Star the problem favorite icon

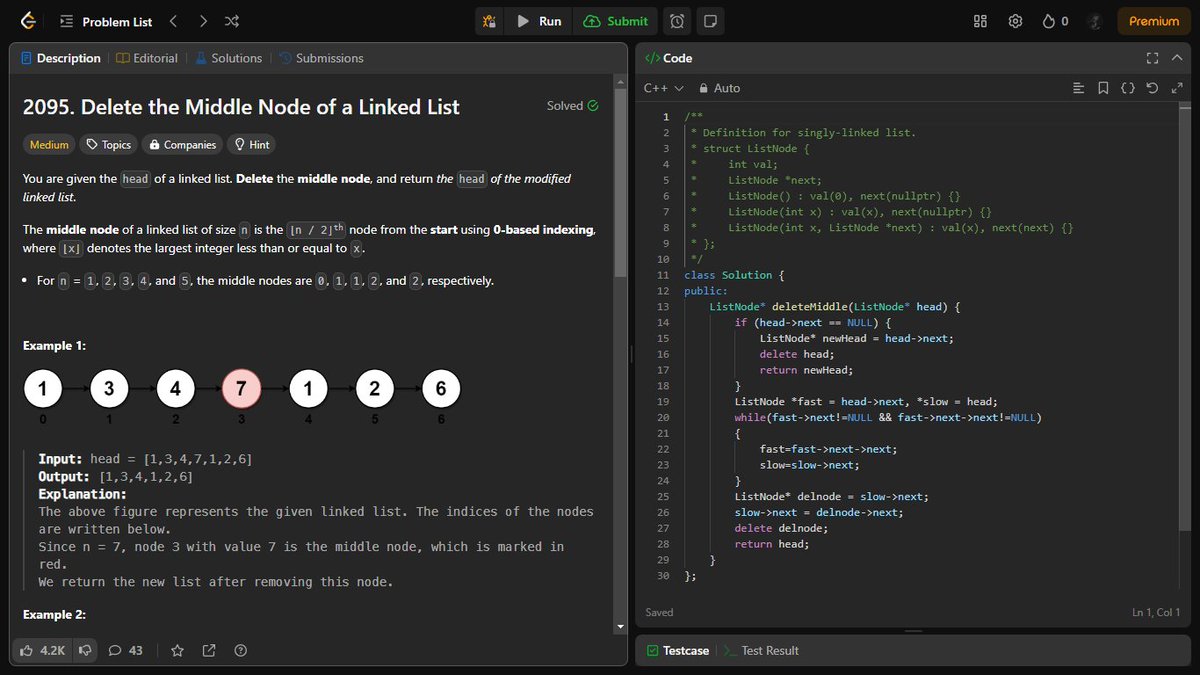click(x=177, y=651)
